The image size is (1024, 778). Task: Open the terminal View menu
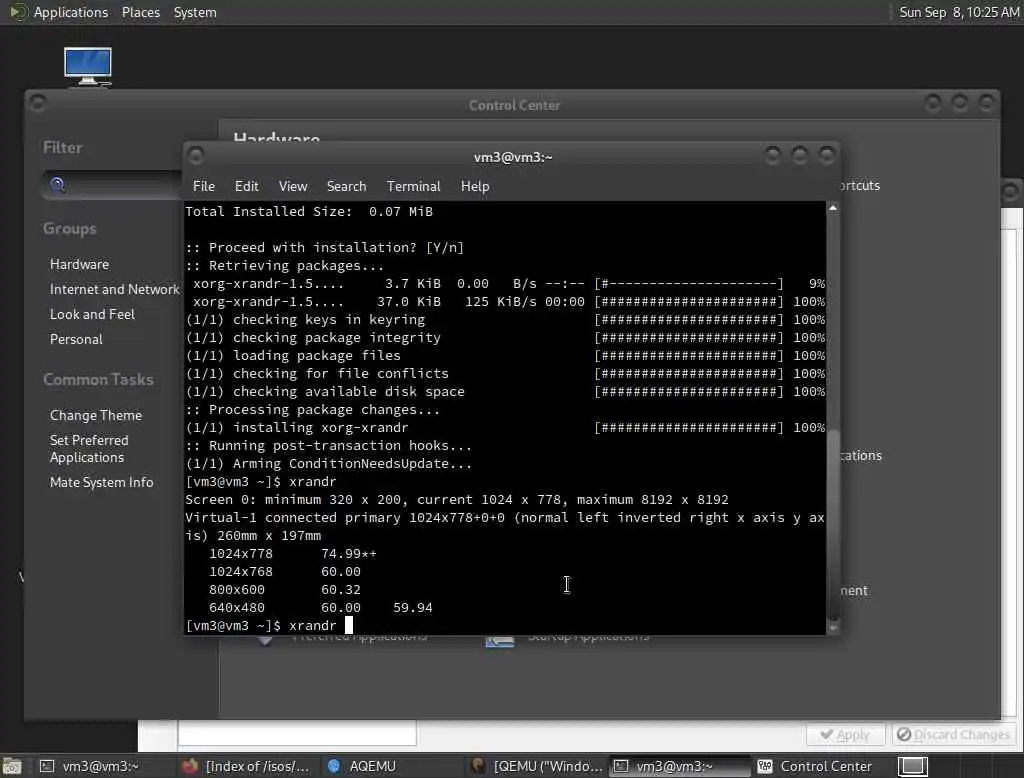(x=293, y=186)
